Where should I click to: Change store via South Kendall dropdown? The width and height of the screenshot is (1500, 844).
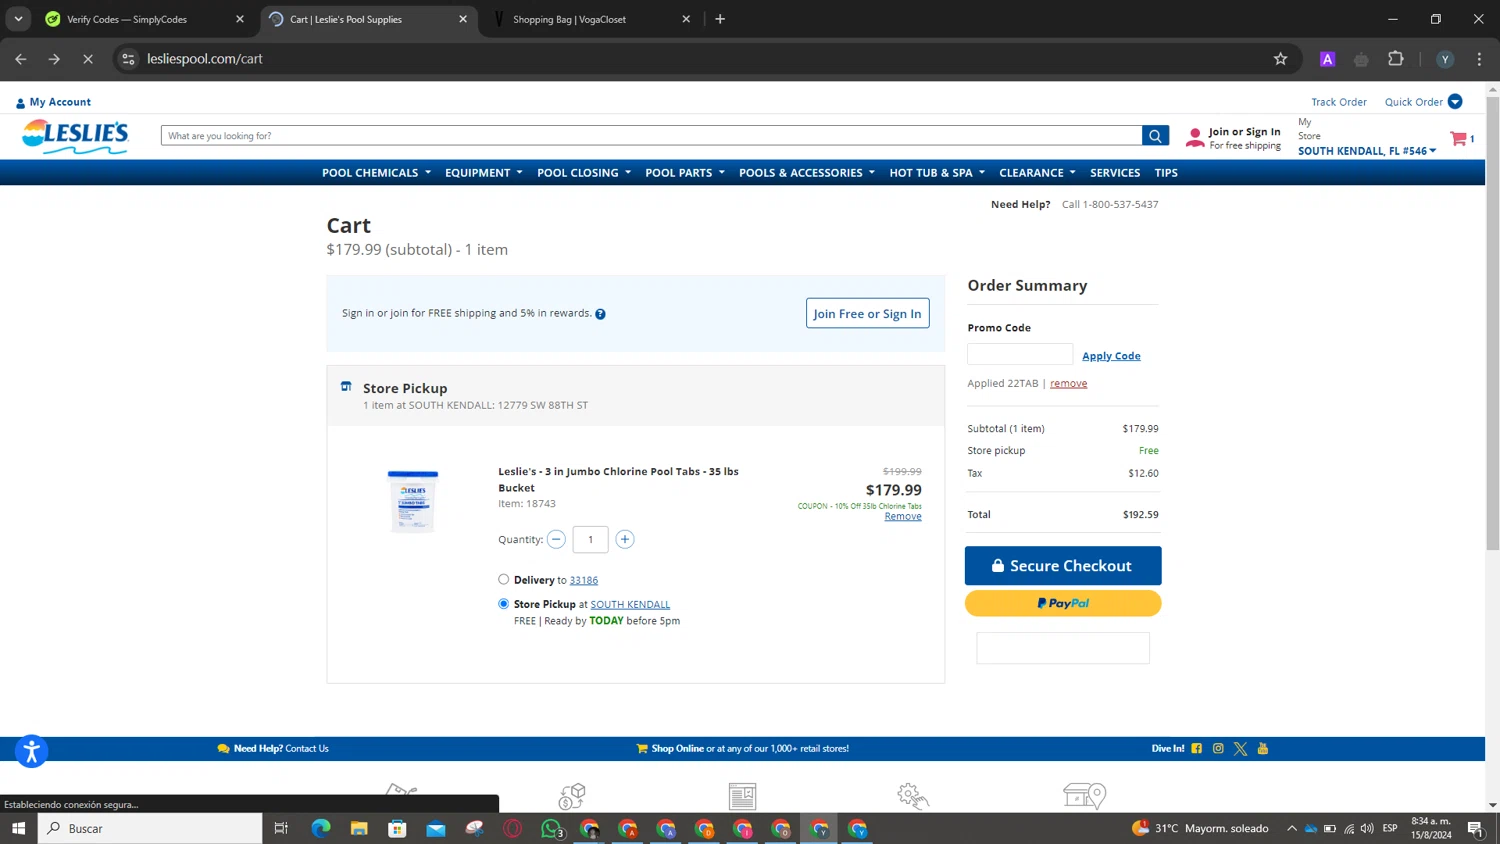tap(1367, 151)
